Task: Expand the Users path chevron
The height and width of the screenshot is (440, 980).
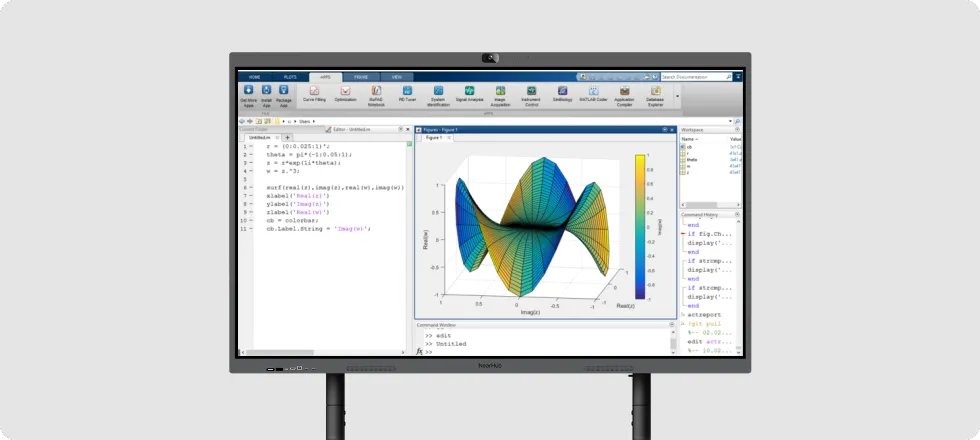Action: [314, 121]
